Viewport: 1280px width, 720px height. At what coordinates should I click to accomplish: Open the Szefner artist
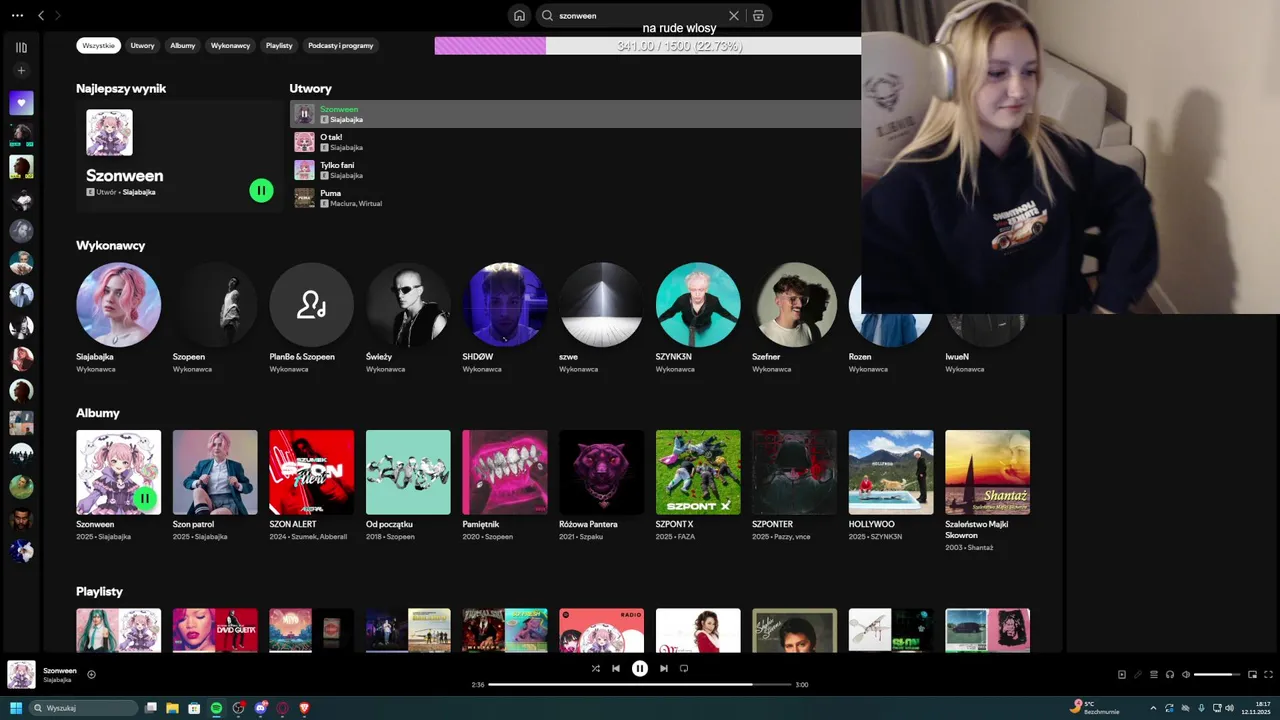[x=795, y=305]
